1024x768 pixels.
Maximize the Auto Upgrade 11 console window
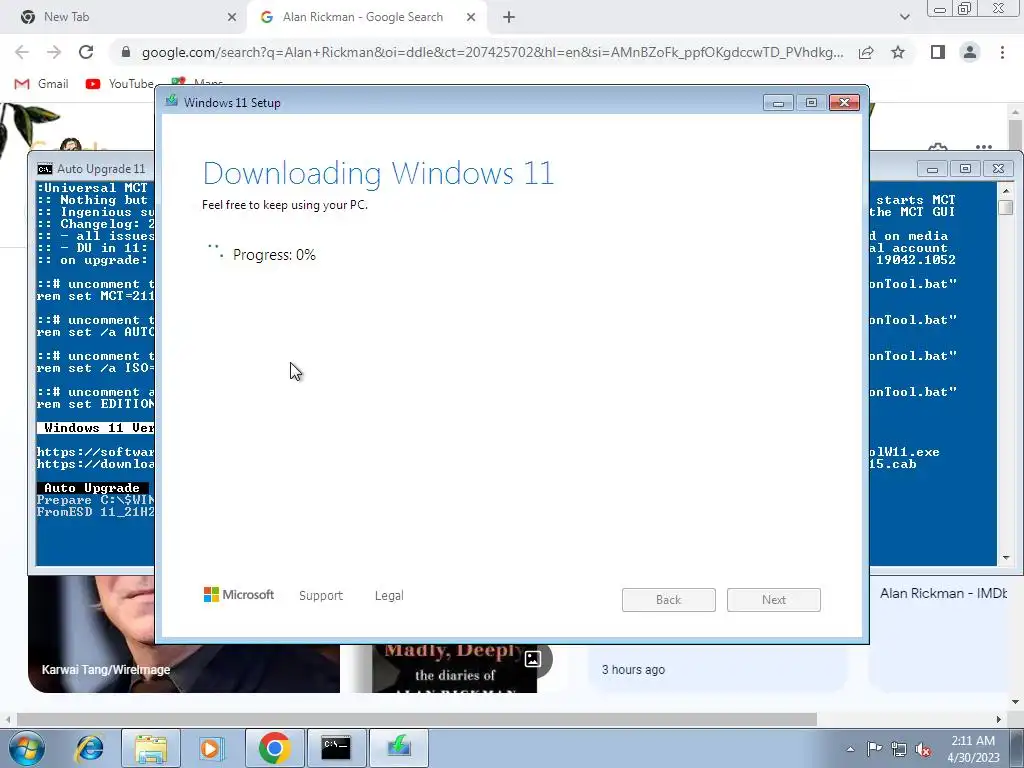click(x=965, y=169)
